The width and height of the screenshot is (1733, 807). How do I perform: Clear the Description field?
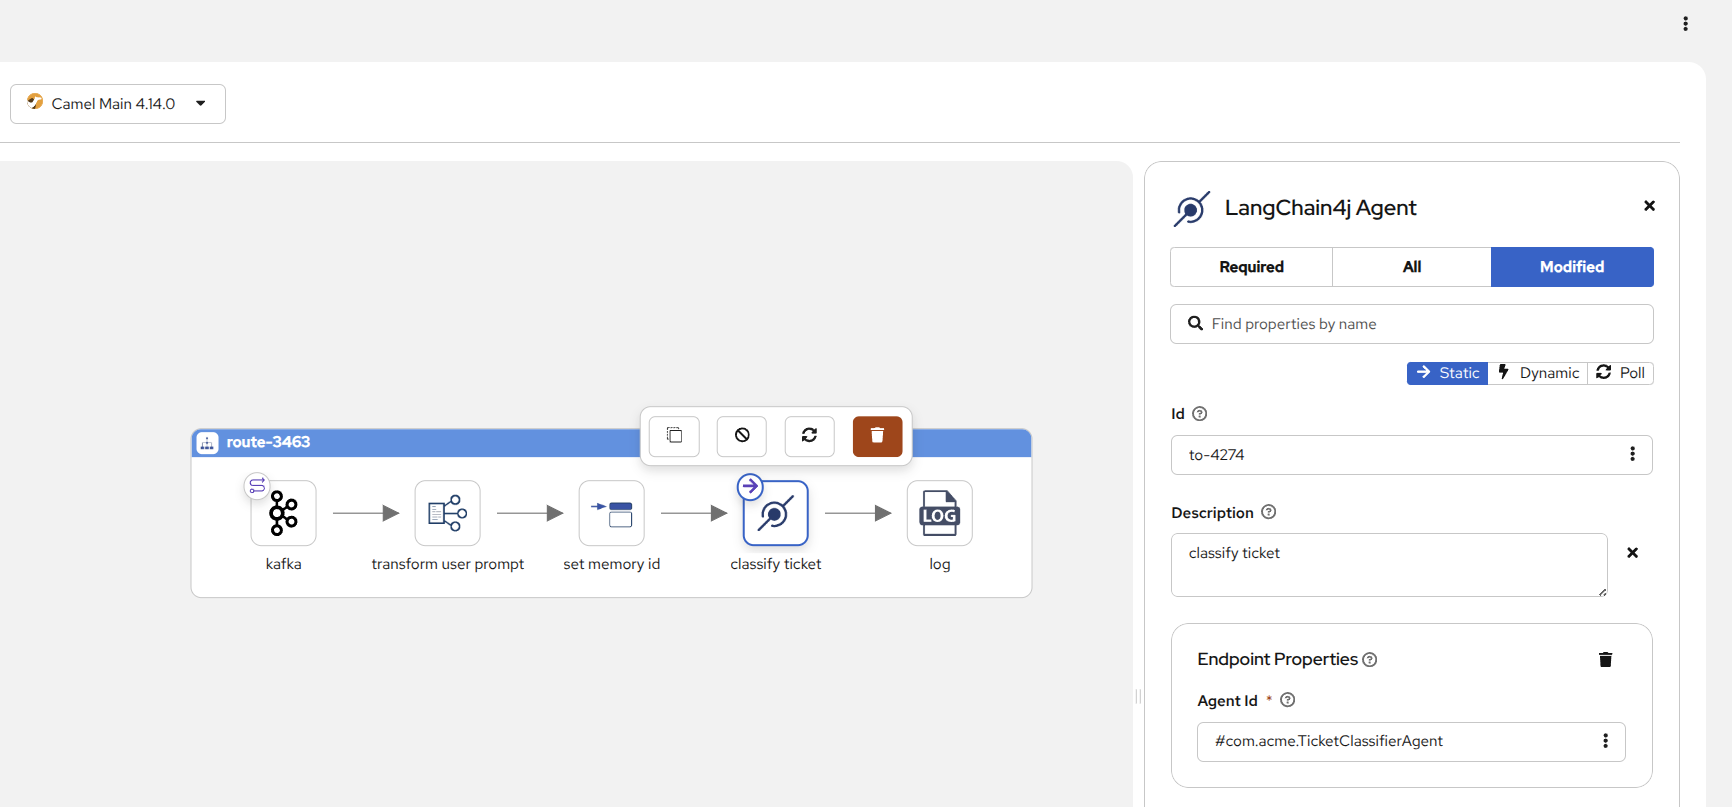[1632, 553]
